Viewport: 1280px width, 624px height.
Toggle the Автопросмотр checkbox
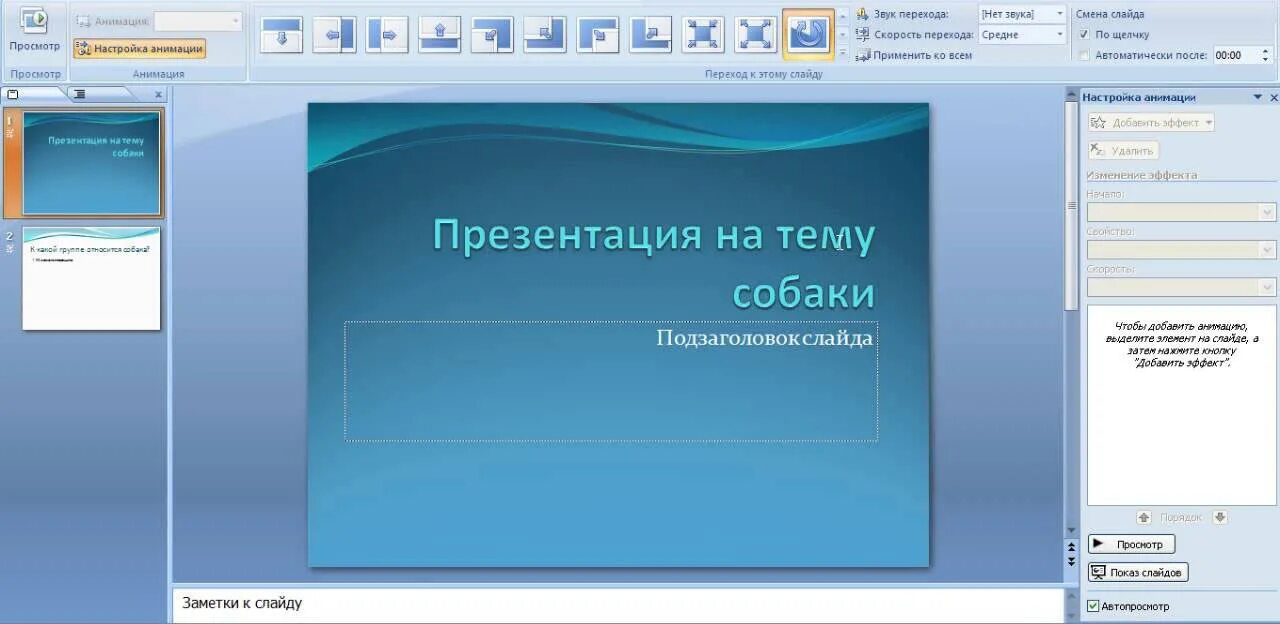click(1093, 606)
